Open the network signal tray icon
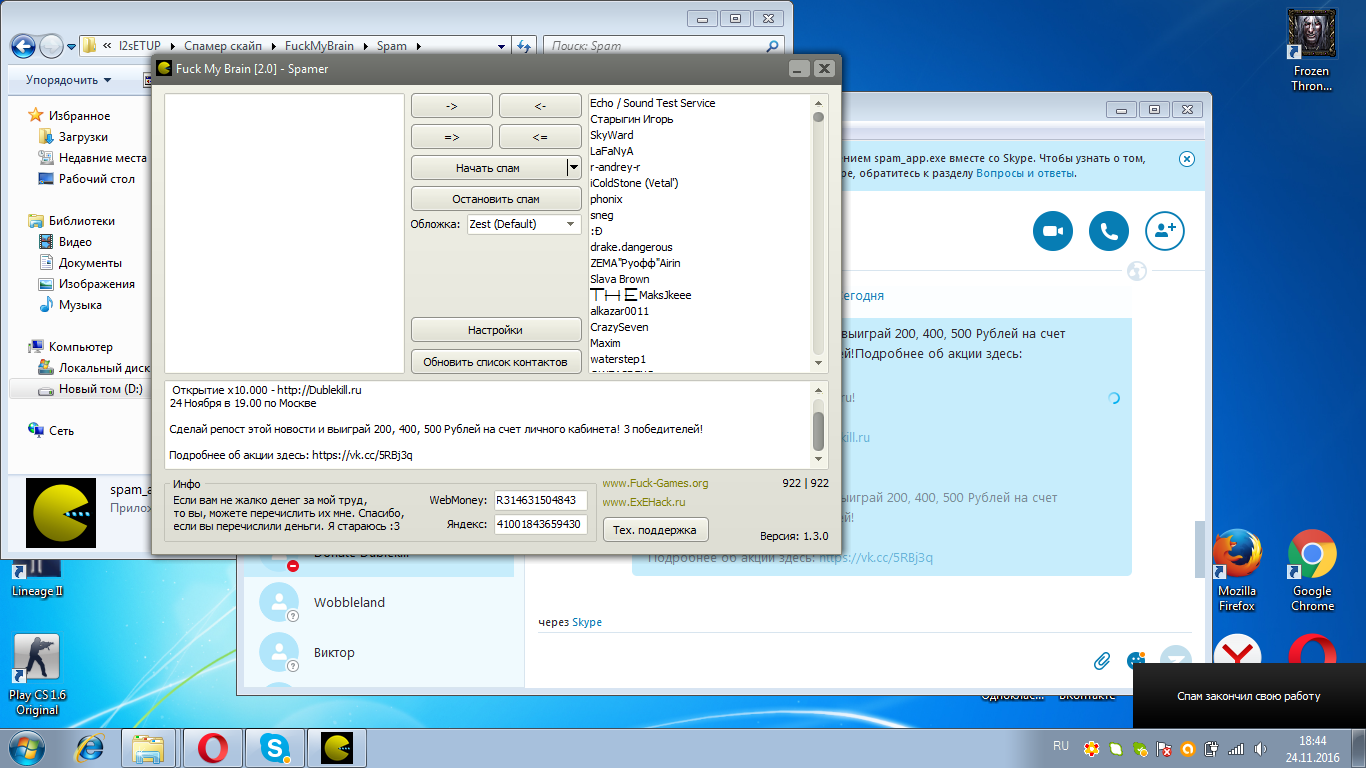Screen dimensions: 1366x768 coord(1236,748)
